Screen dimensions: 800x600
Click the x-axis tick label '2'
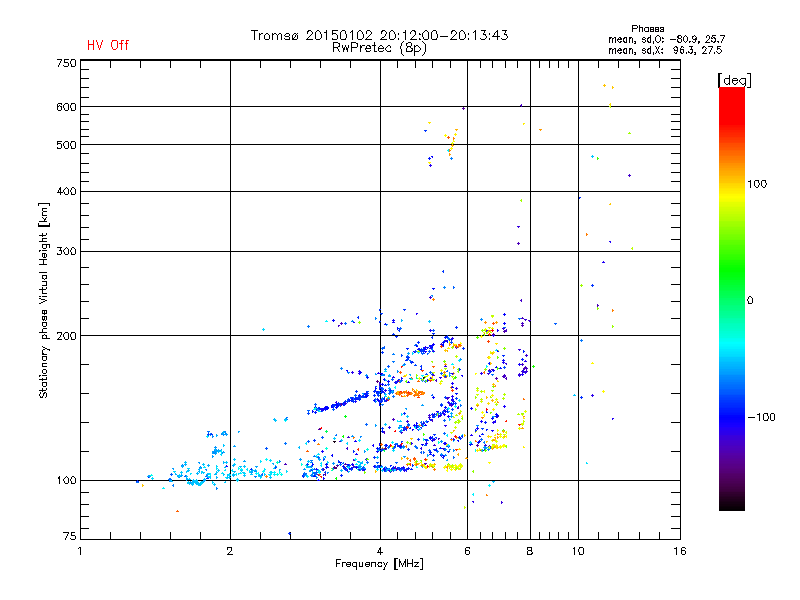(x=230, y=551)
